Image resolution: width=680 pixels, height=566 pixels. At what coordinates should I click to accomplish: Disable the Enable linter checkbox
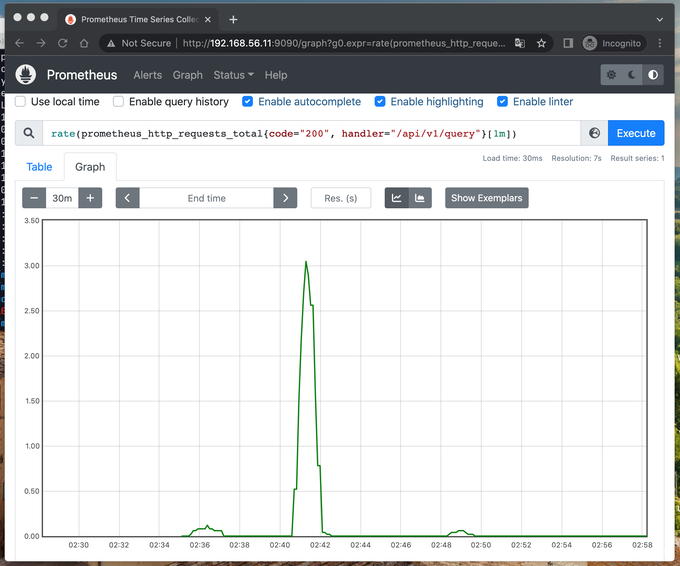point(502,101)
